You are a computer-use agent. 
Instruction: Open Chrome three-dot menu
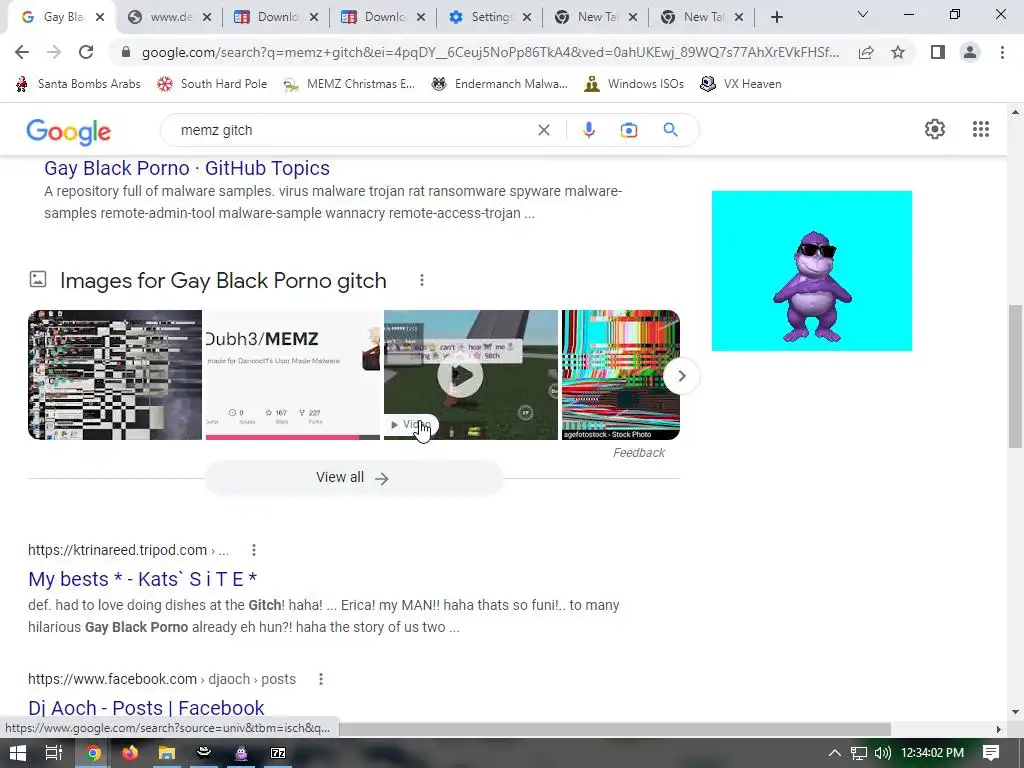tap(1002, 52)
